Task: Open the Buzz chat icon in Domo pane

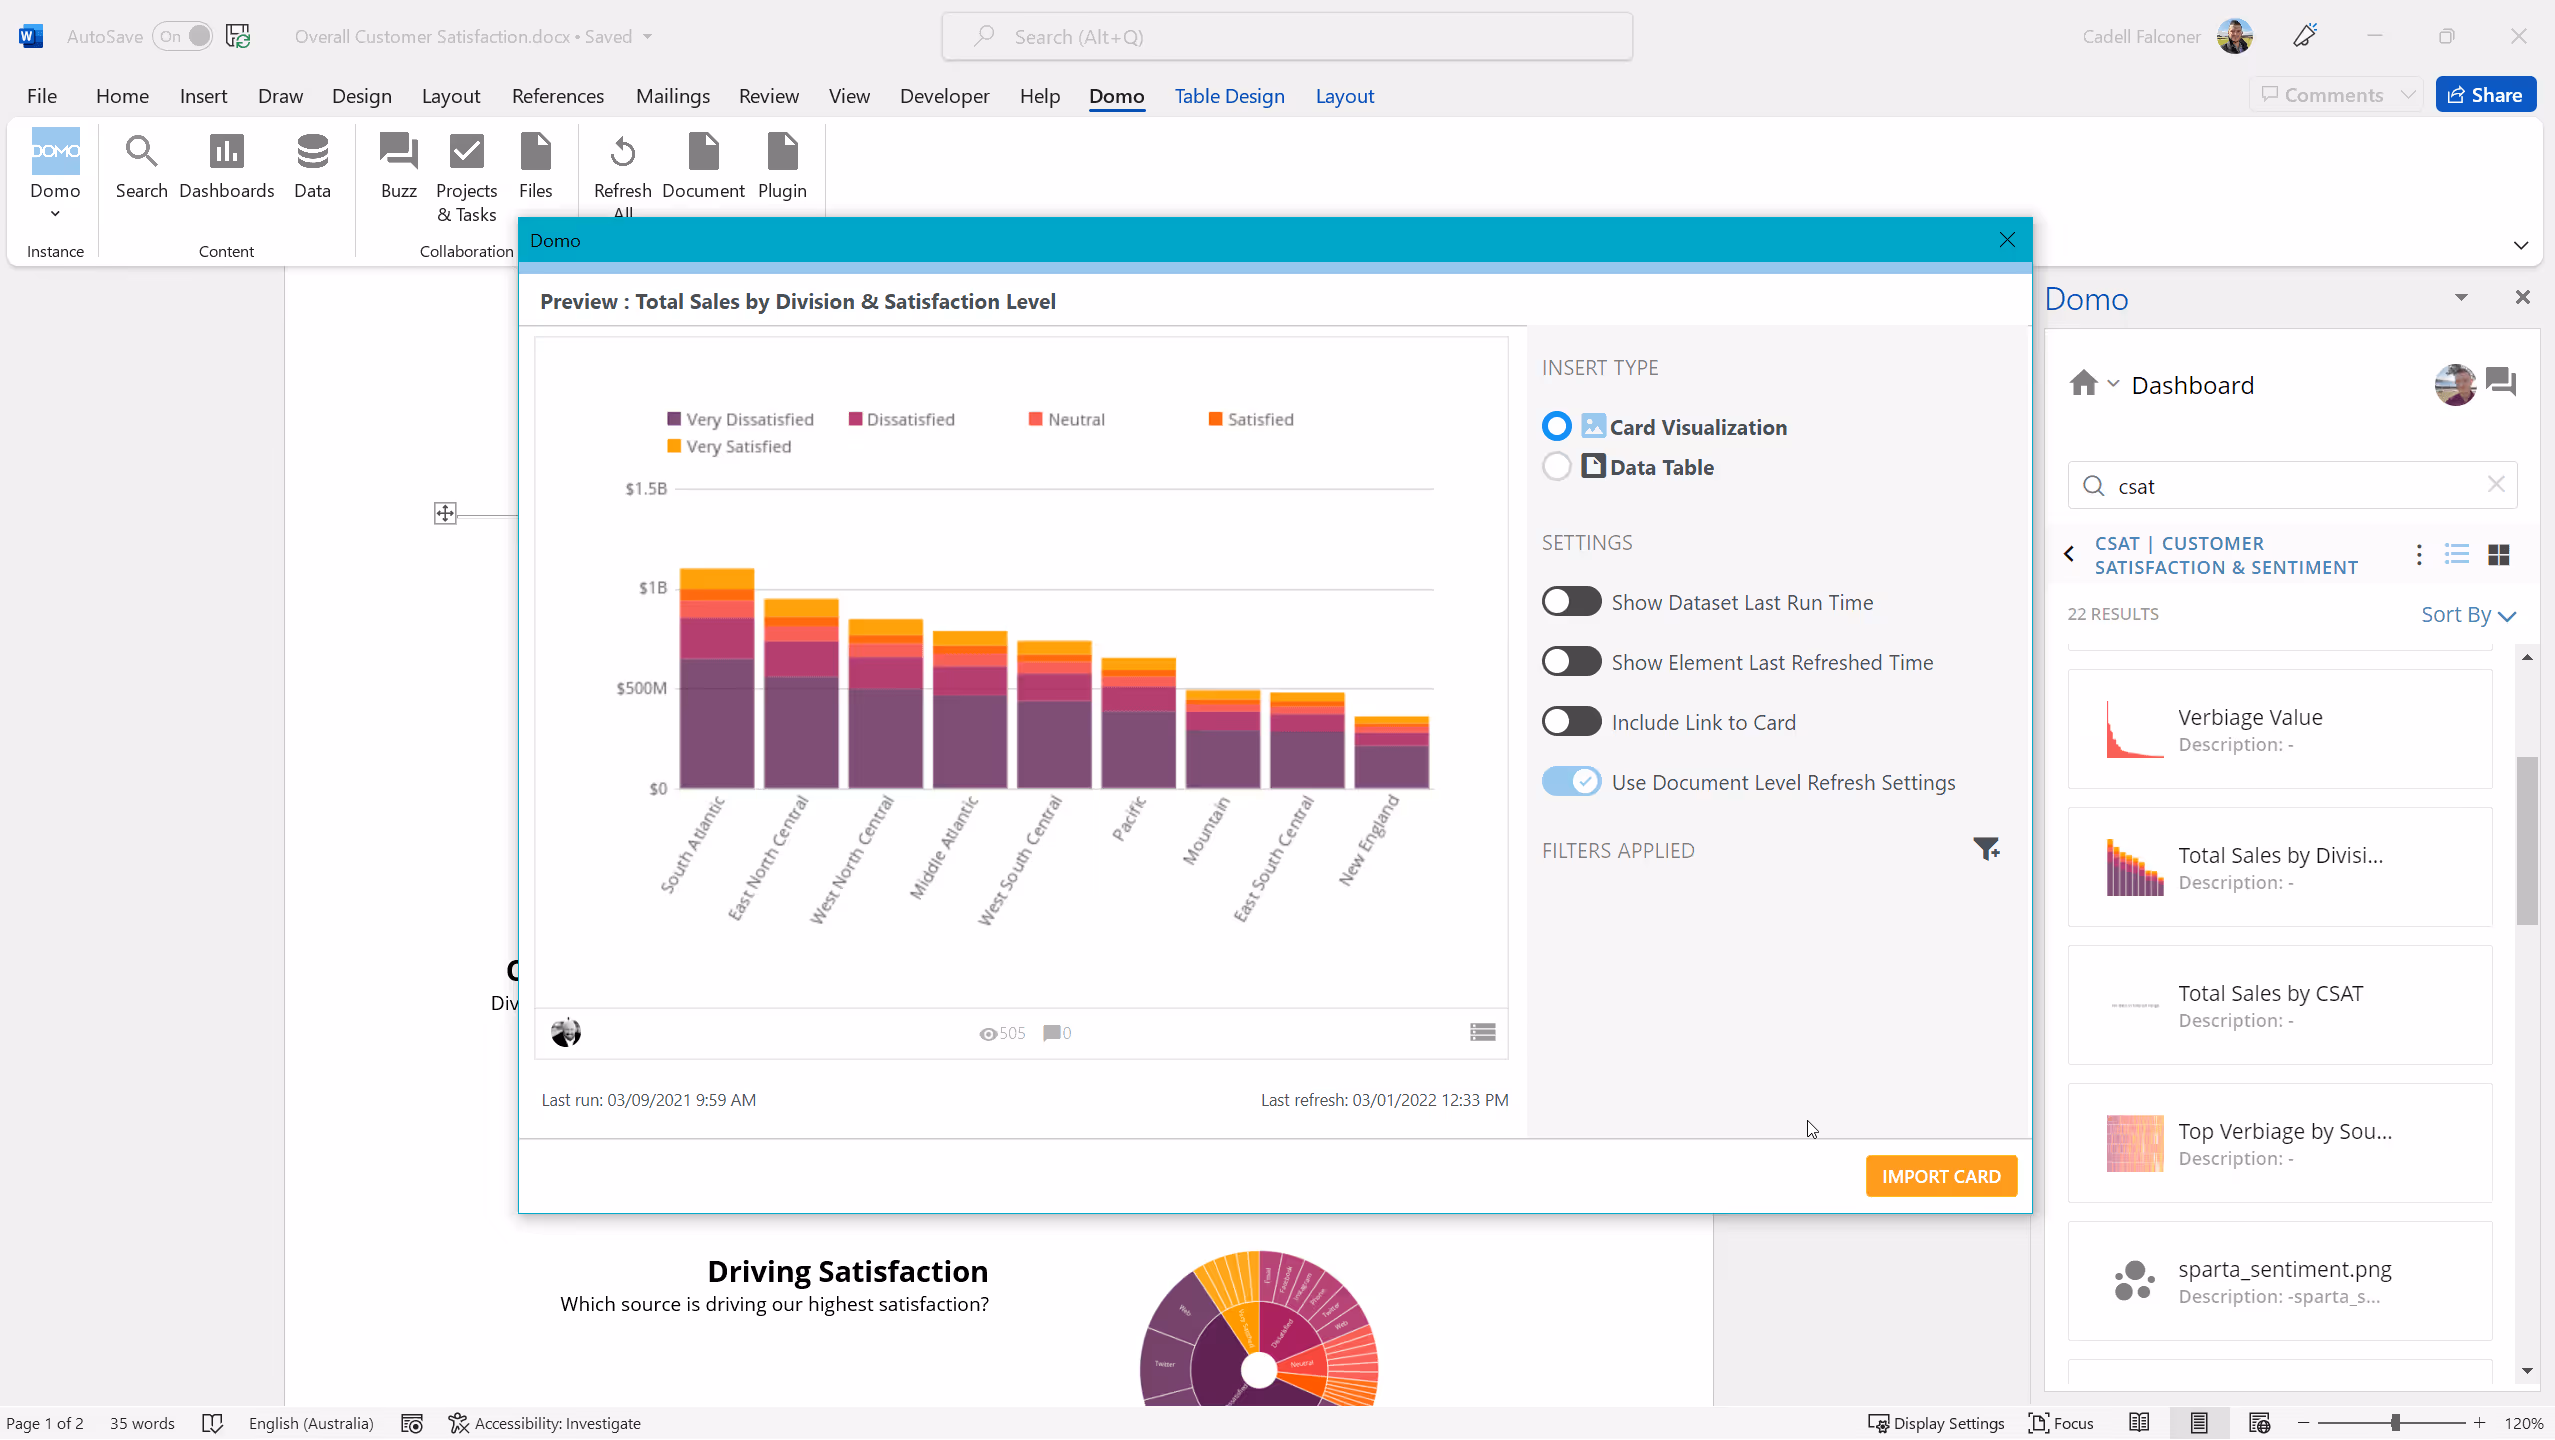Action: (x=2500, y=382)
